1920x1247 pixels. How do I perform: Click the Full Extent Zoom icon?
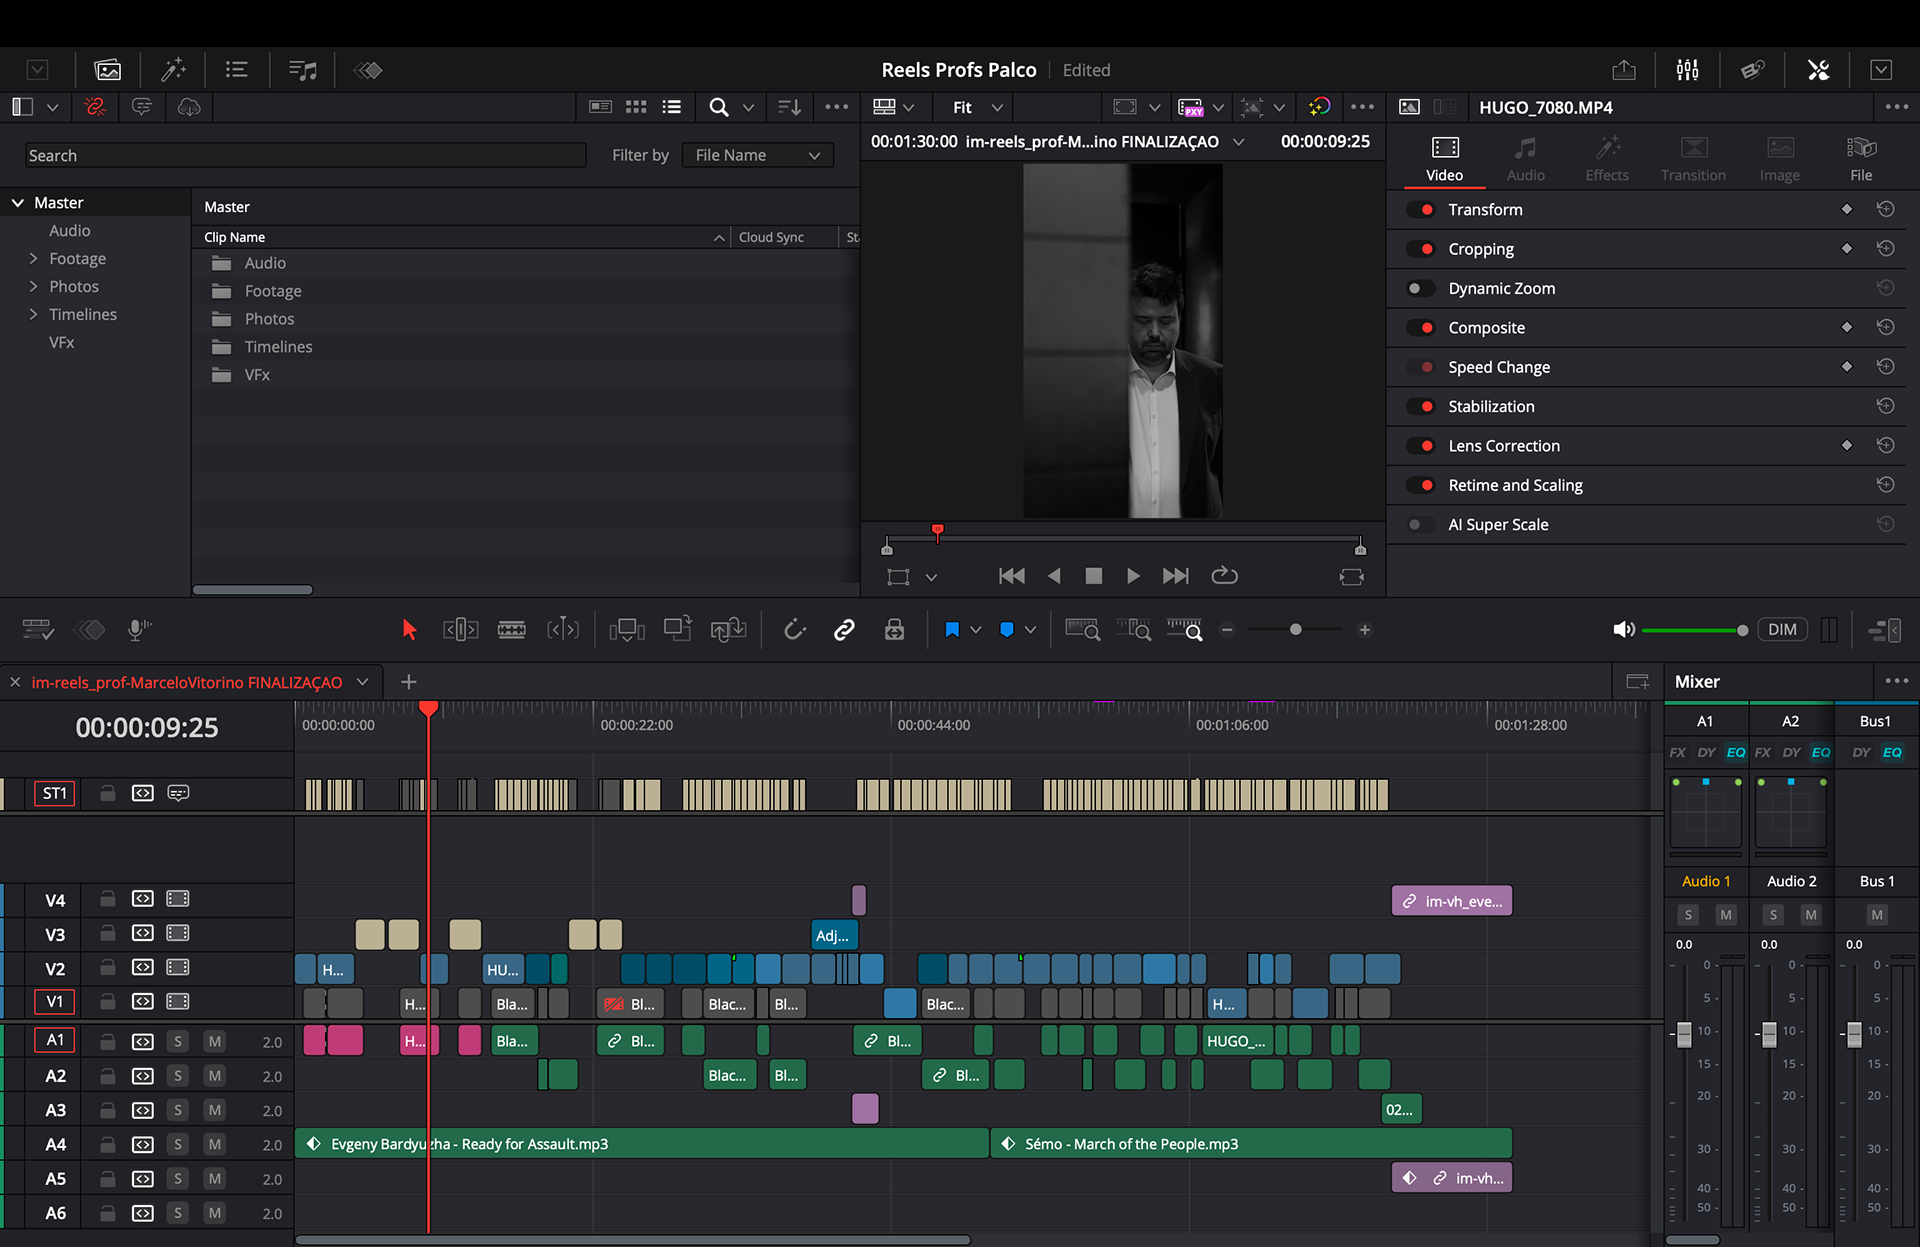coord(1083,629)
